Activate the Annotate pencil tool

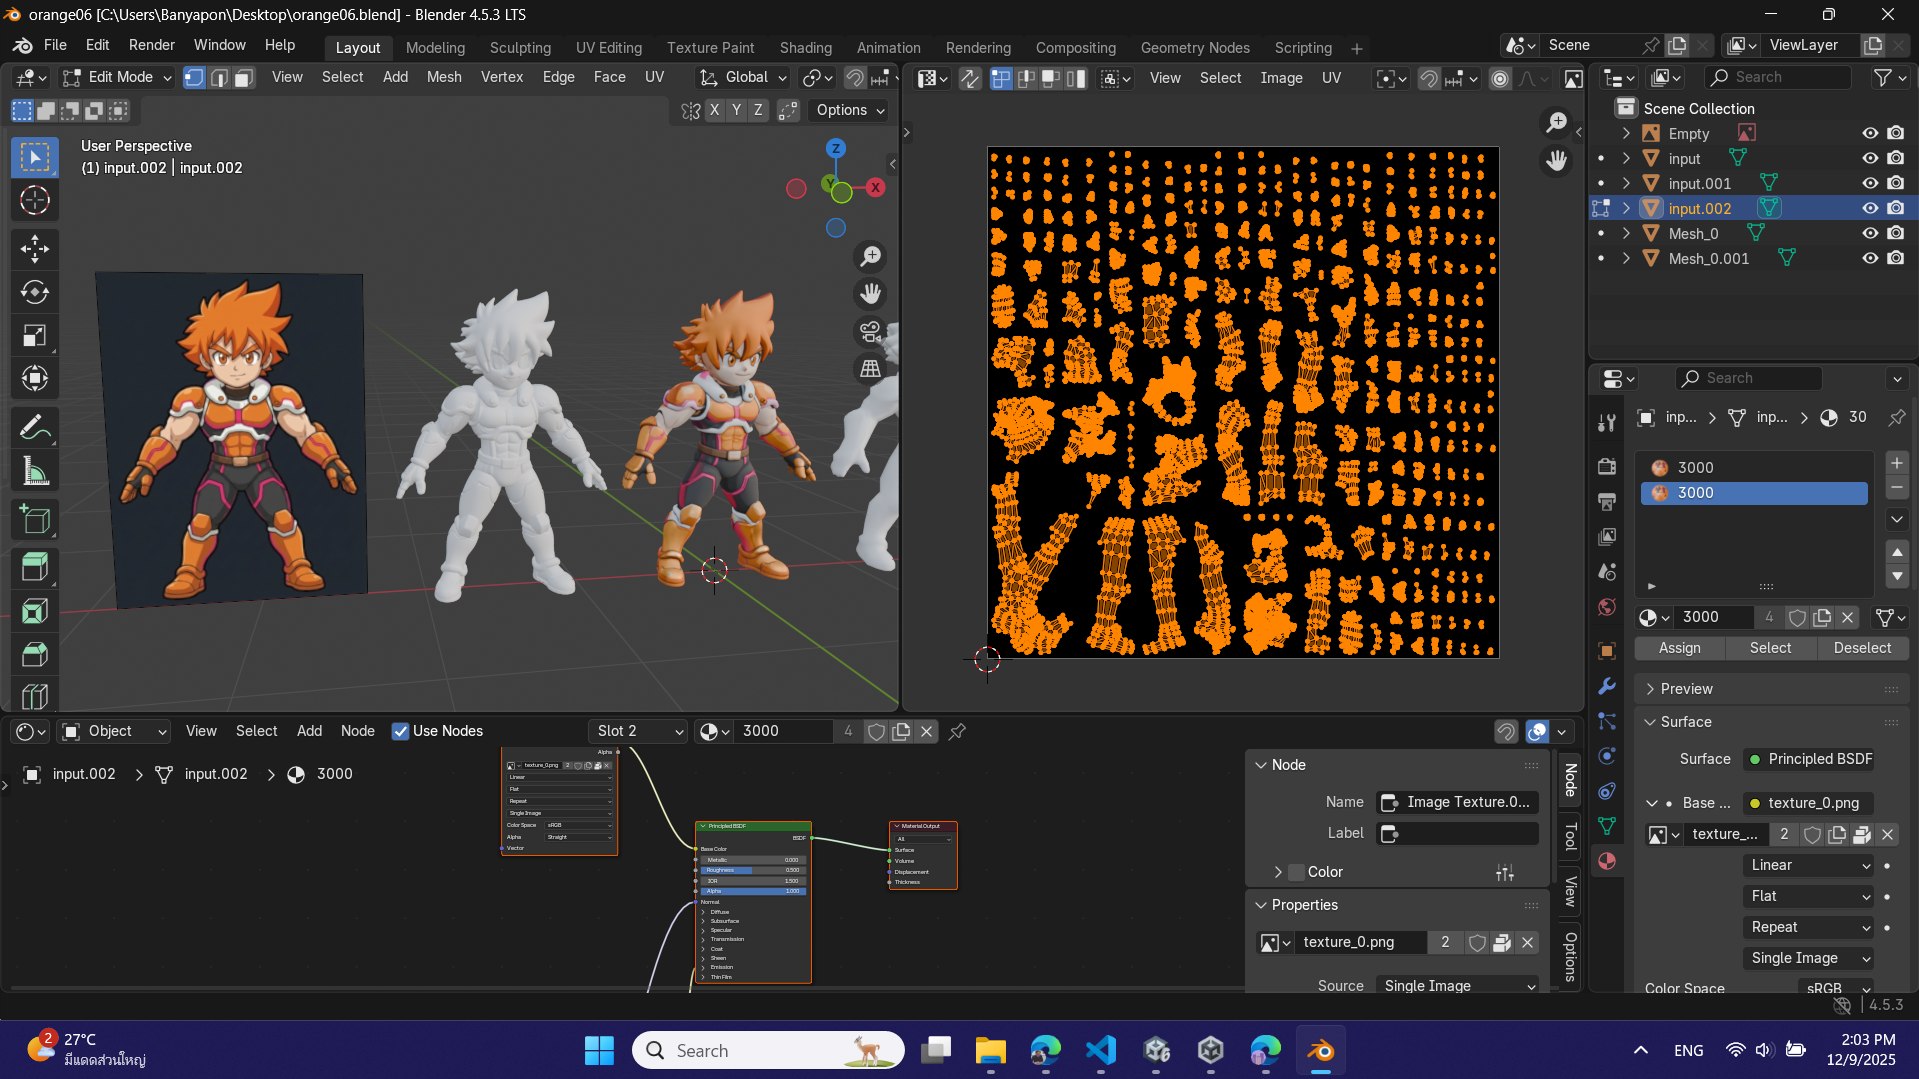[35, 428]
